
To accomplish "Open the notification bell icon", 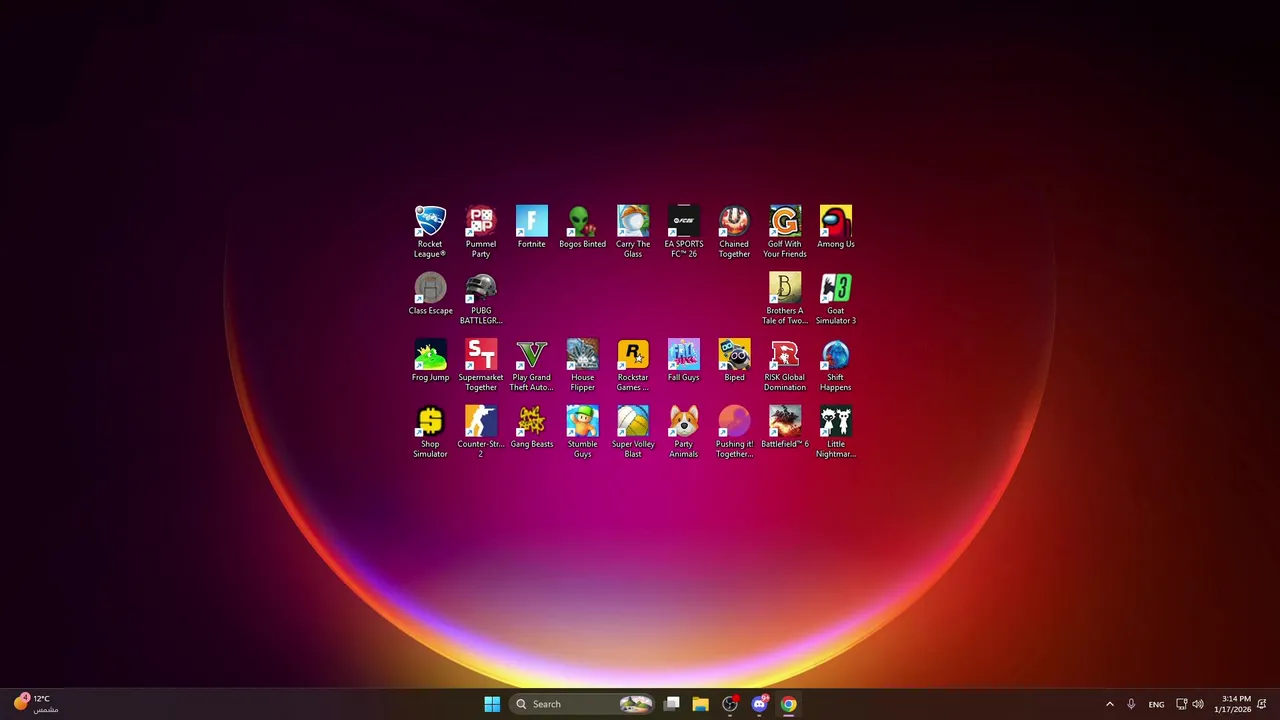I will (x=1262, y=704).
